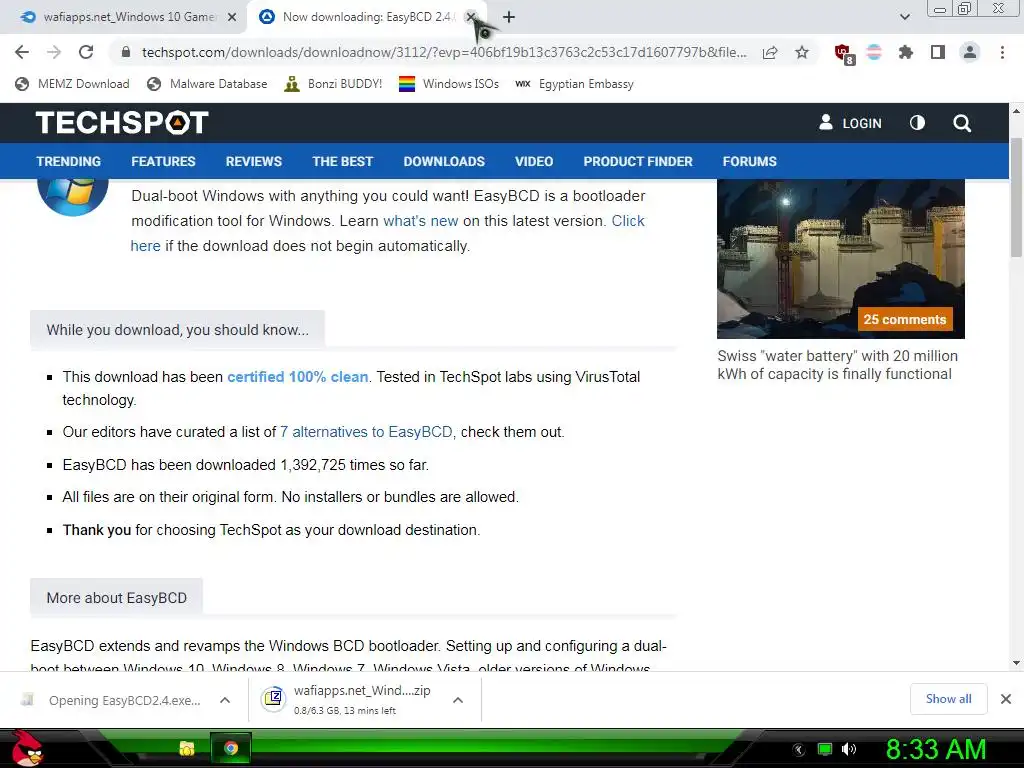1024x768 pixels.
Task: Close the Now downloading EasyBCD tab
Action: (x=471, y=17)
